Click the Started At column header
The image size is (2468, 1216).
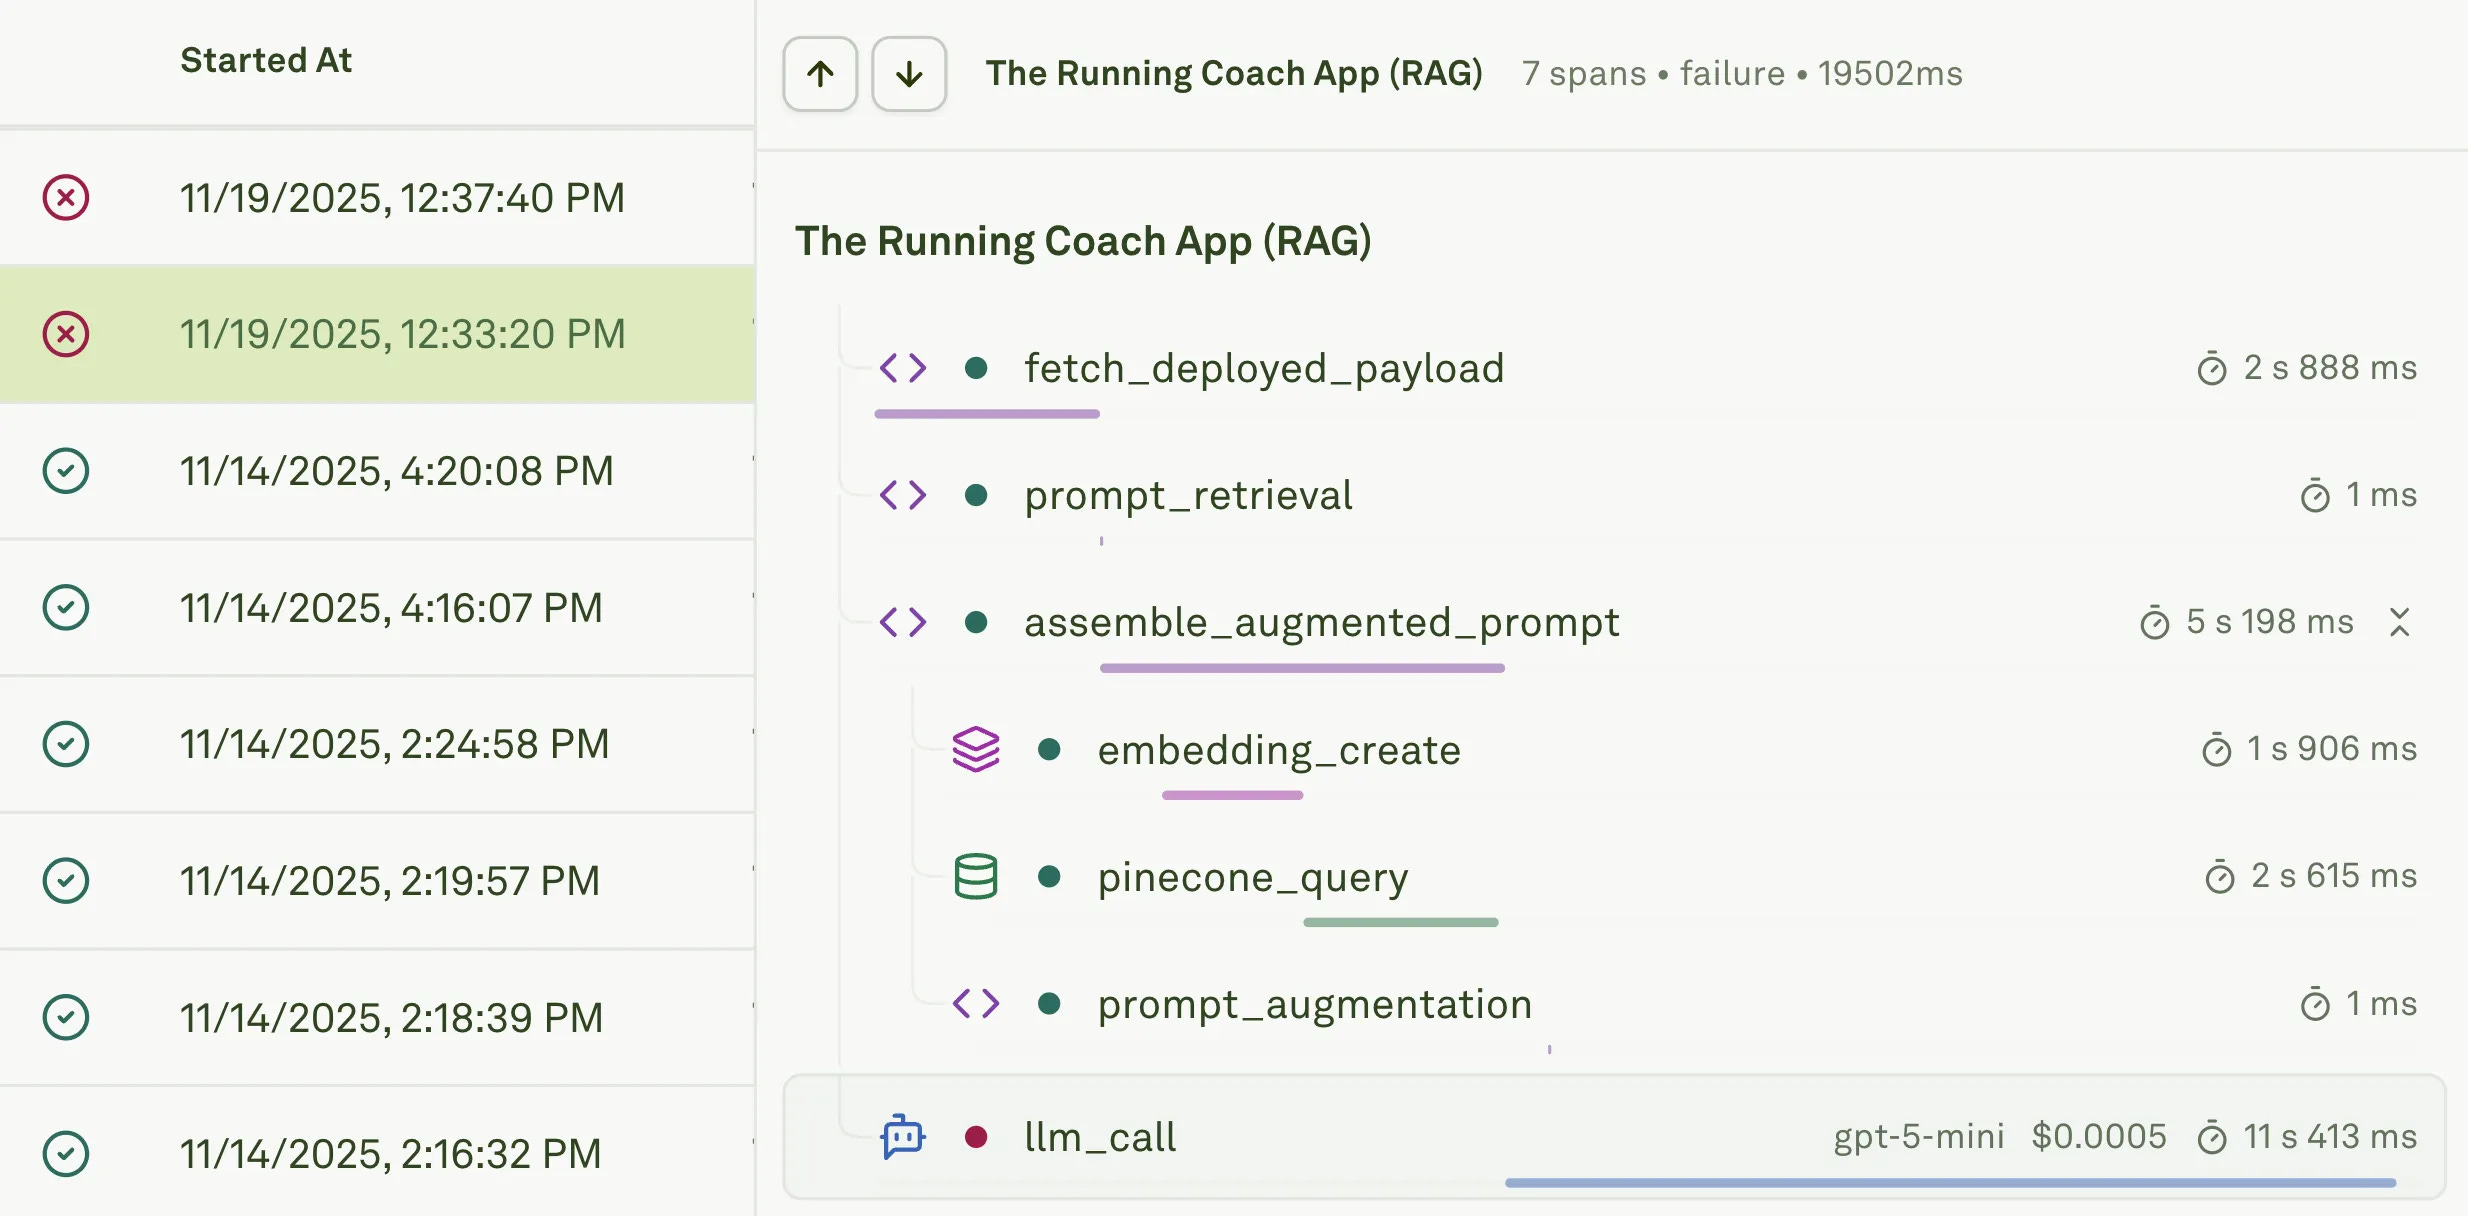[x=266, y=60]
